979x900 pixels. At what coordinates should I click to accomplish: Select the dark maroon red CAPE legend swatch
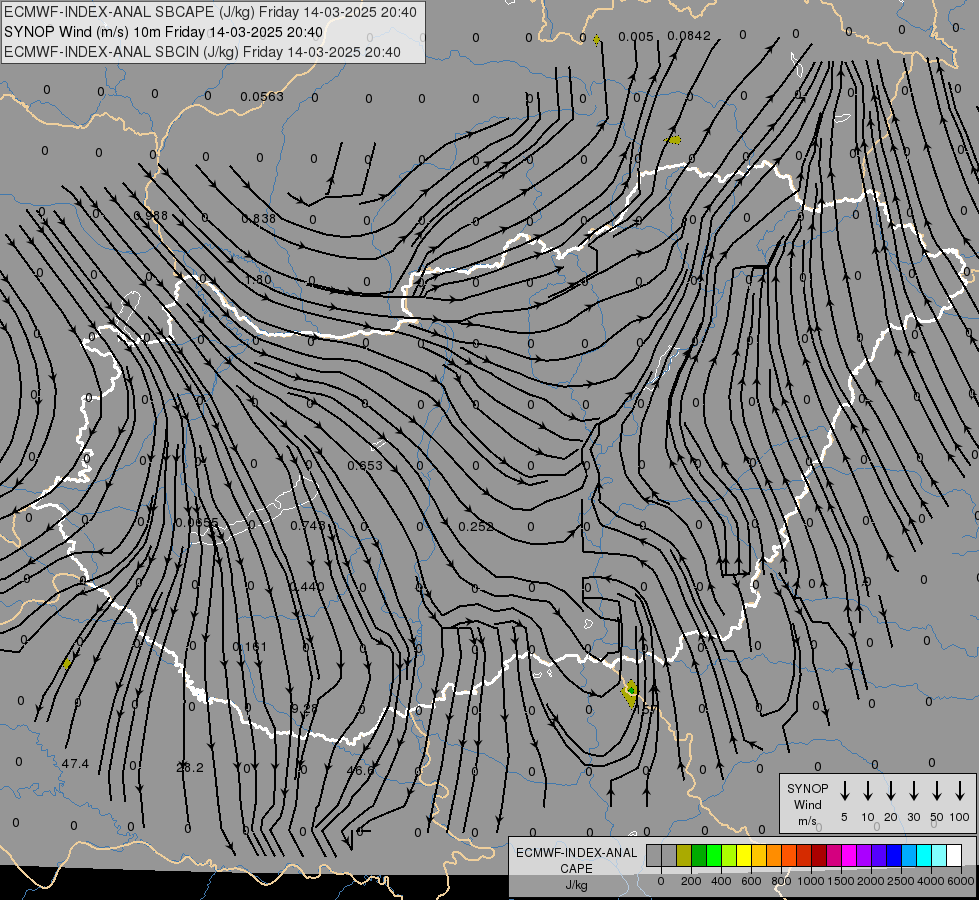point(820,855)
